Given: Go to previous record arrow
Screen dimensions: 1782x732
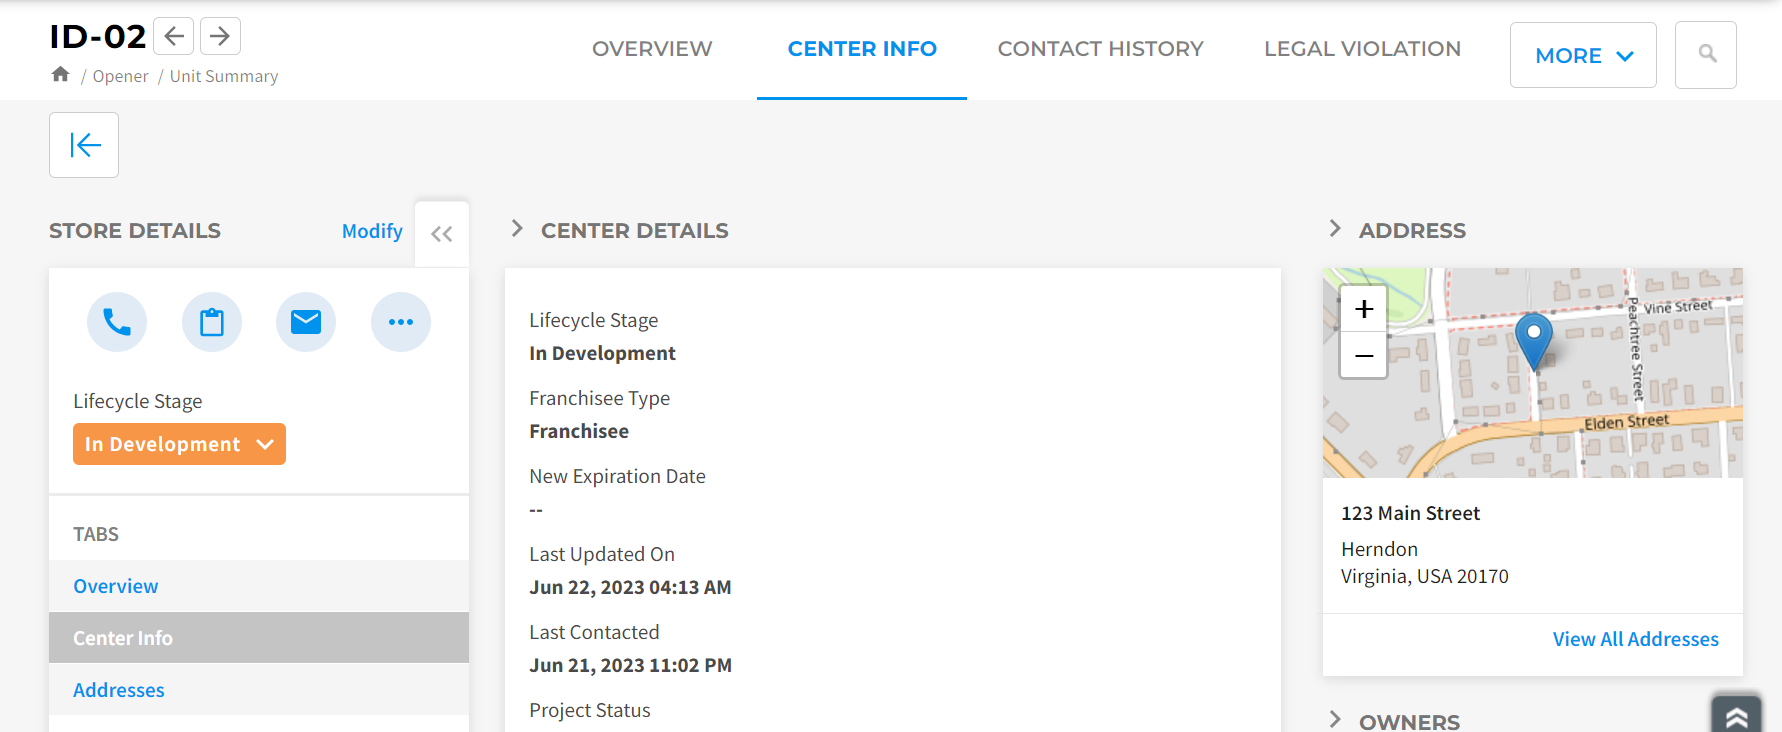Looking at the screenshot, I should coord(174,37).
